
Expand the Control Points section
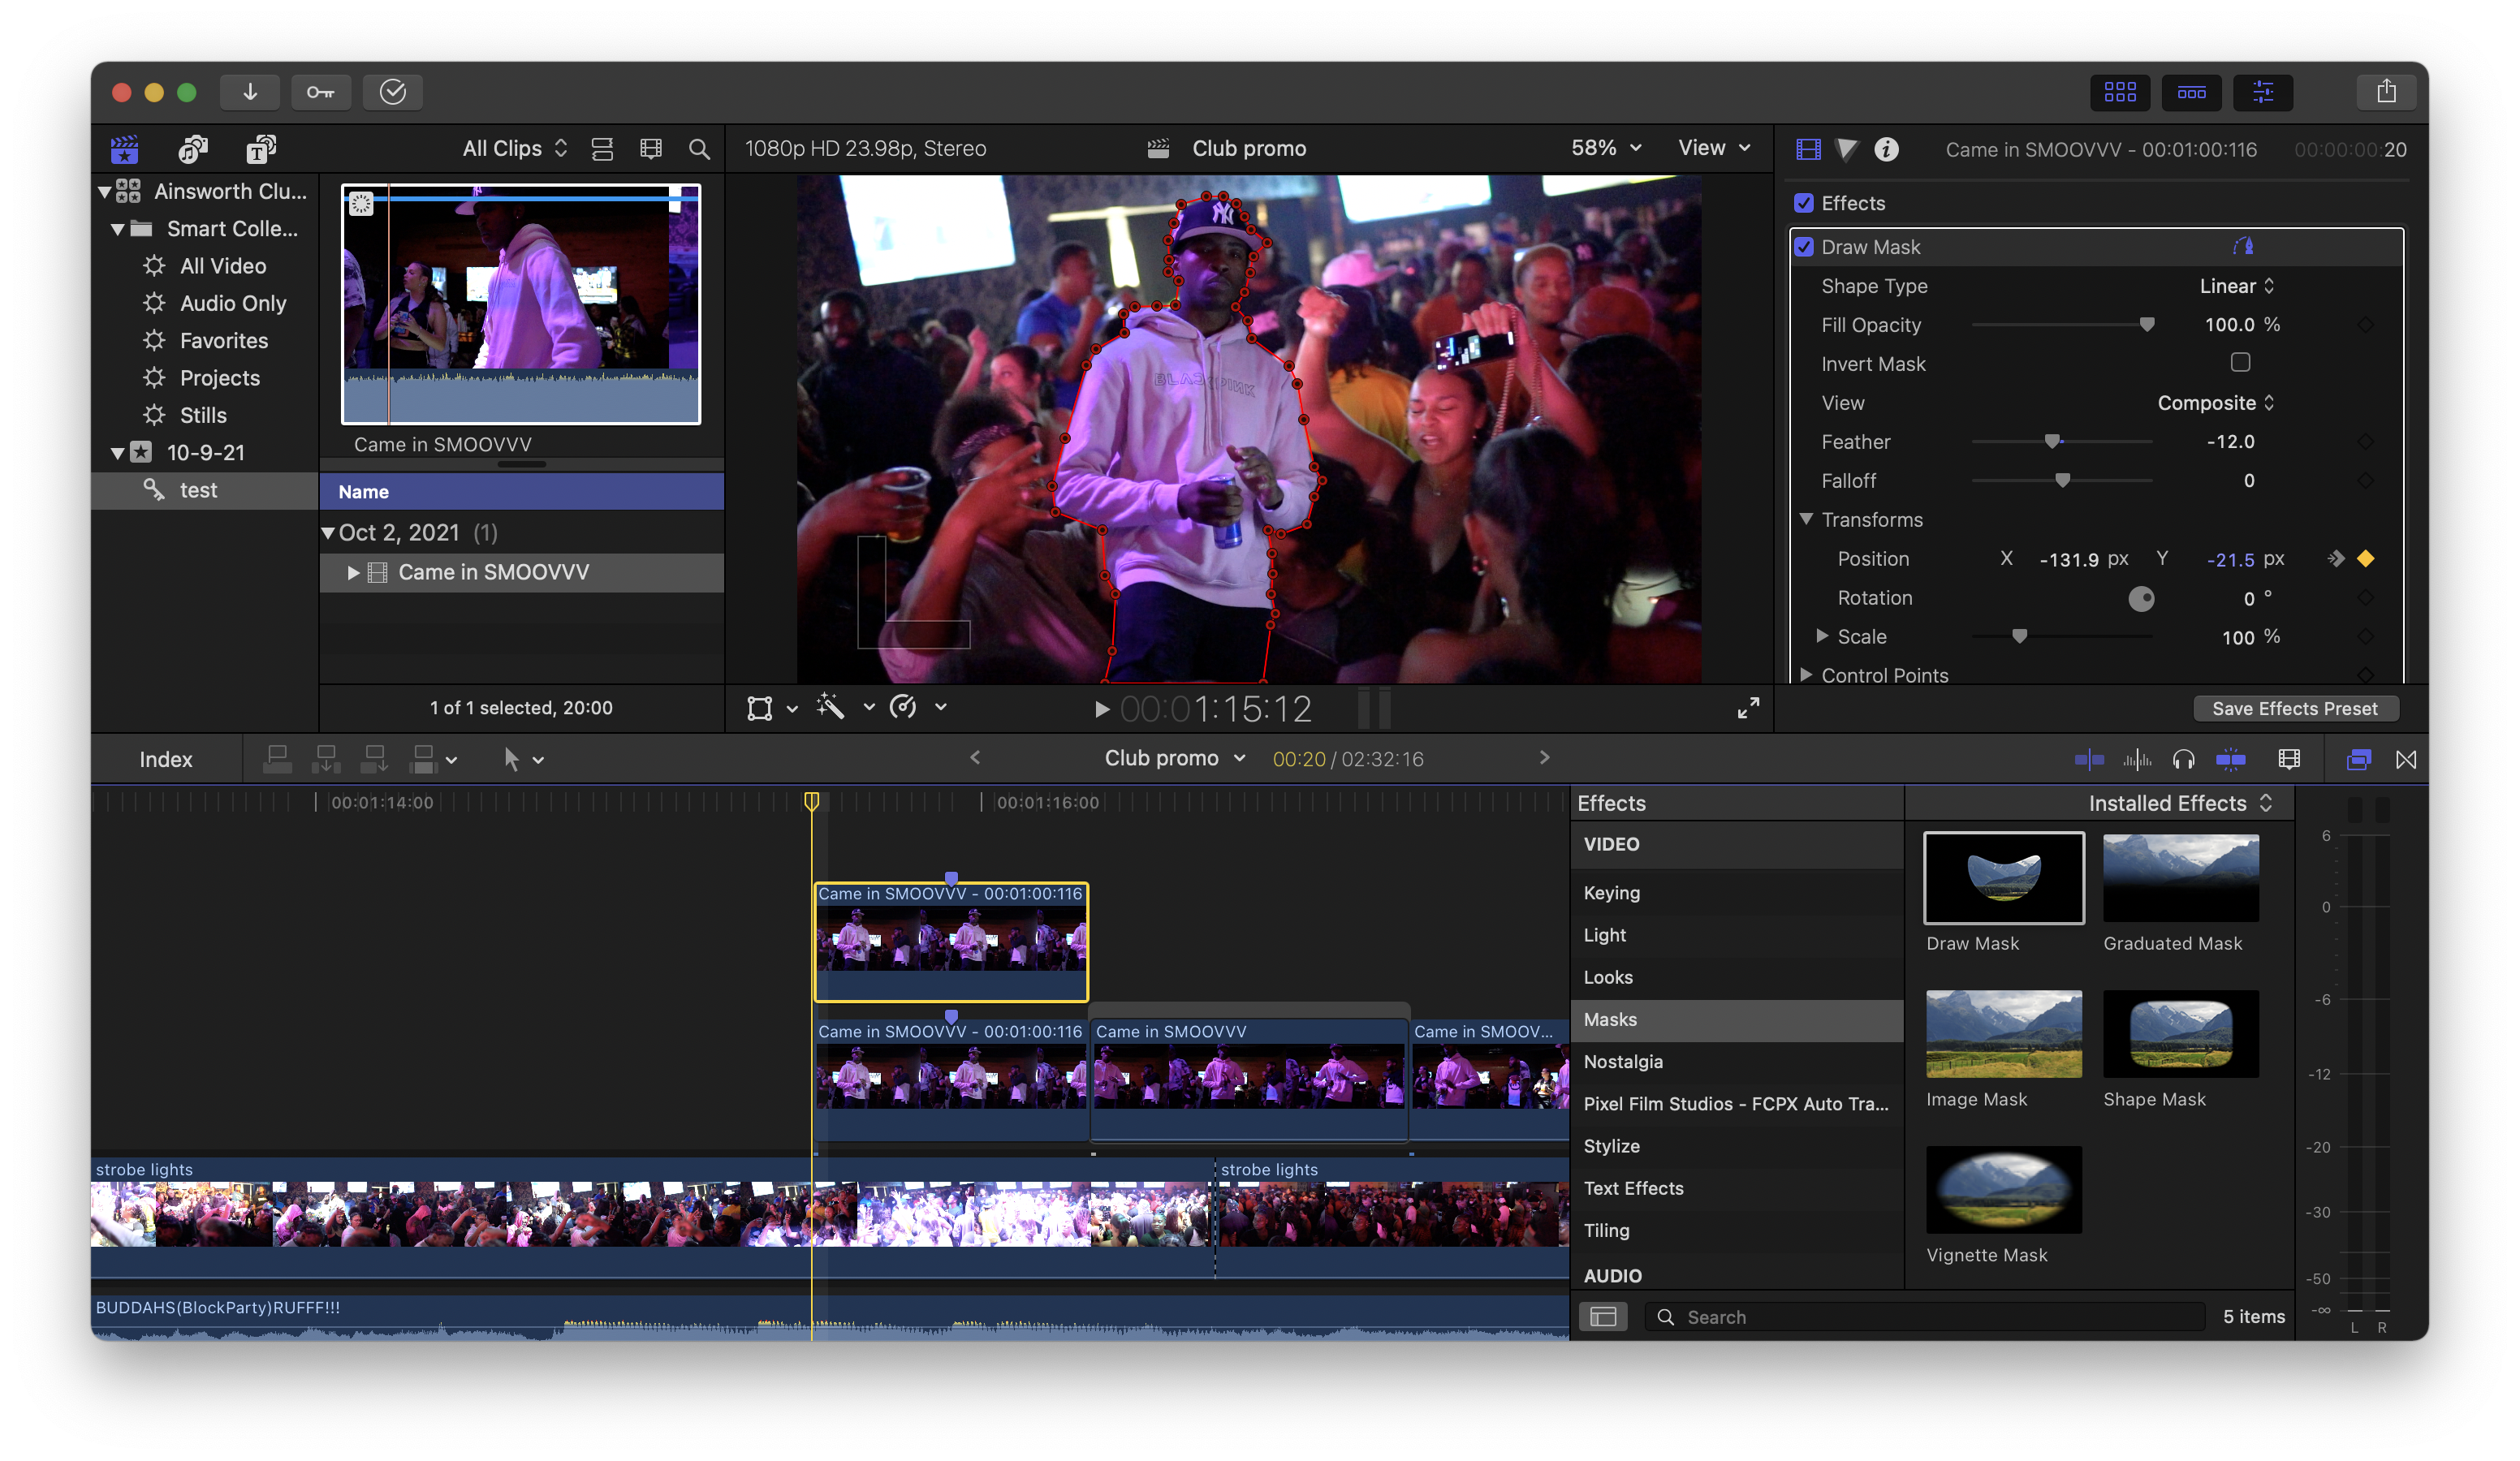(x=1806, y=675)
